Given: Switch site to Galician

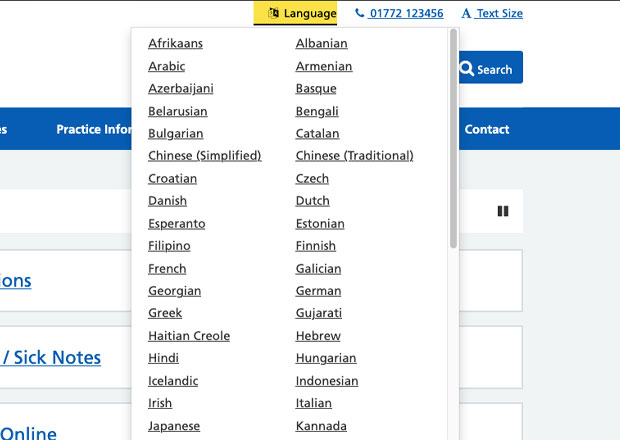Looking at the screenshot, I should (318, 269).
